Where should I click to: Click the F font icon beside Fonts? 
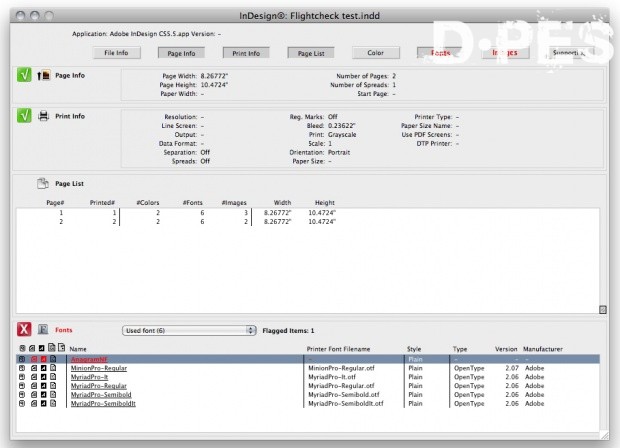coord(43,329)
